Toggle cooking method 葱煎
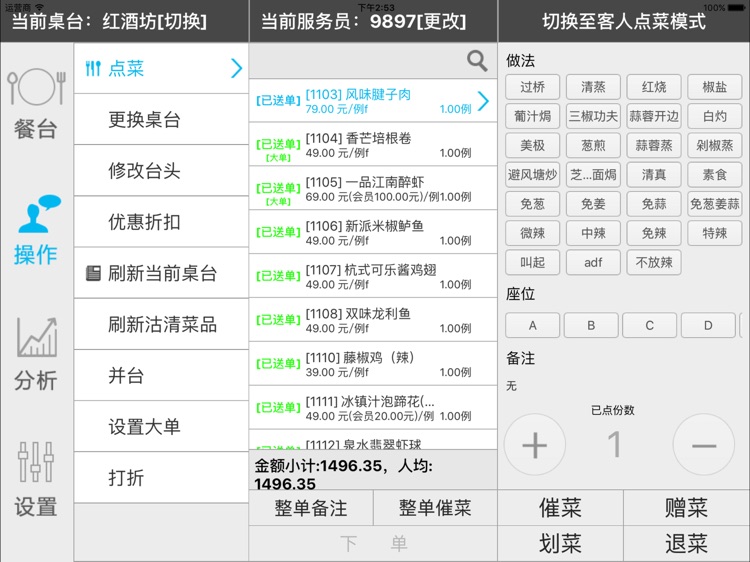This screenshot has width=750, height=562. click(593, 145)
